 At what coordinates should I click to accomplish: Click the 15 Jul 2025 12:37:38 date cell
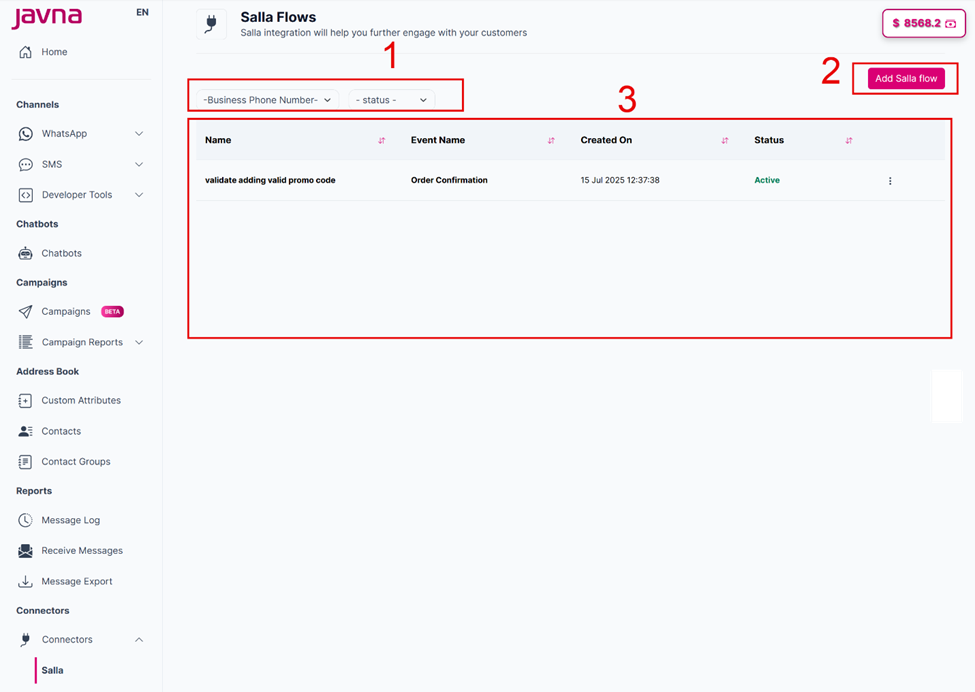(620, 180)
